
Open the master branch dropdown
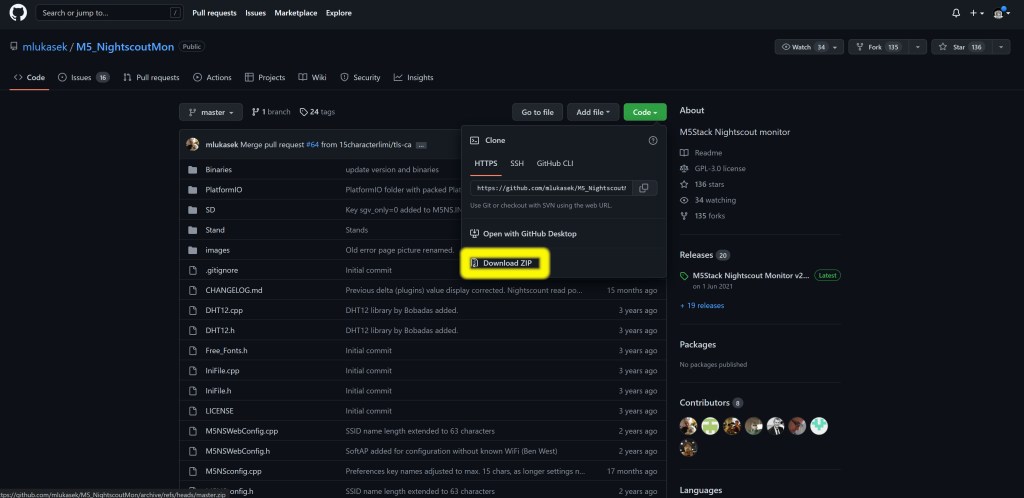coord(211,112)
